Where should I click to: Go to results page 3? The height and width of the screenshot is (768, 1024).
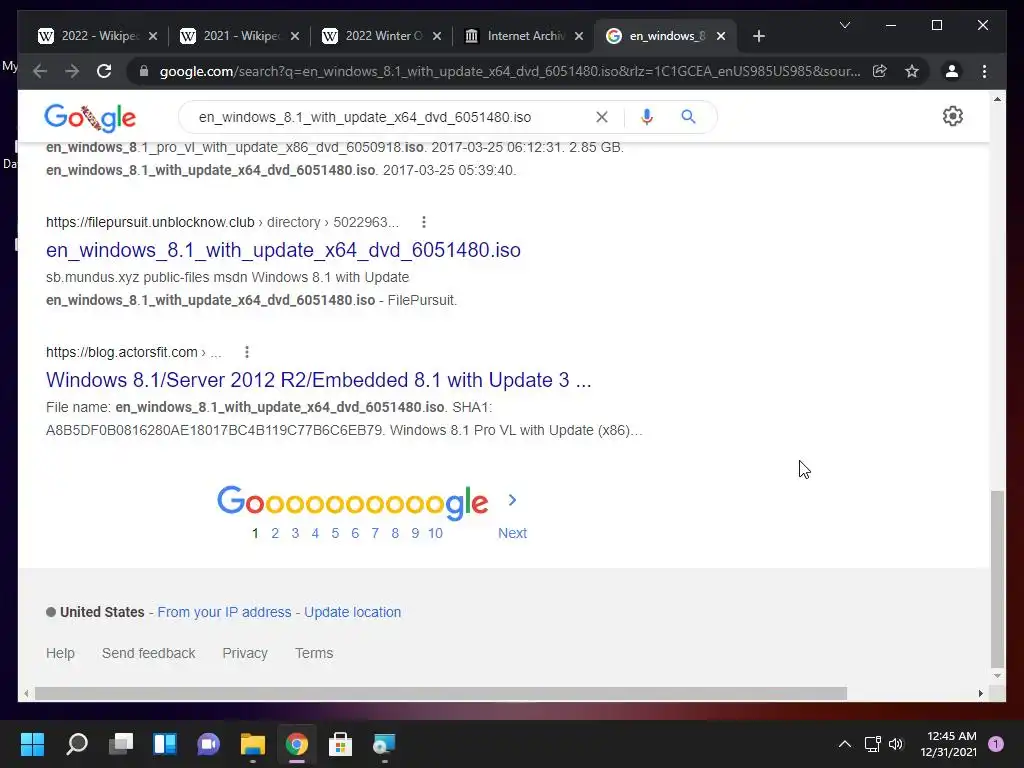(295, 533)
